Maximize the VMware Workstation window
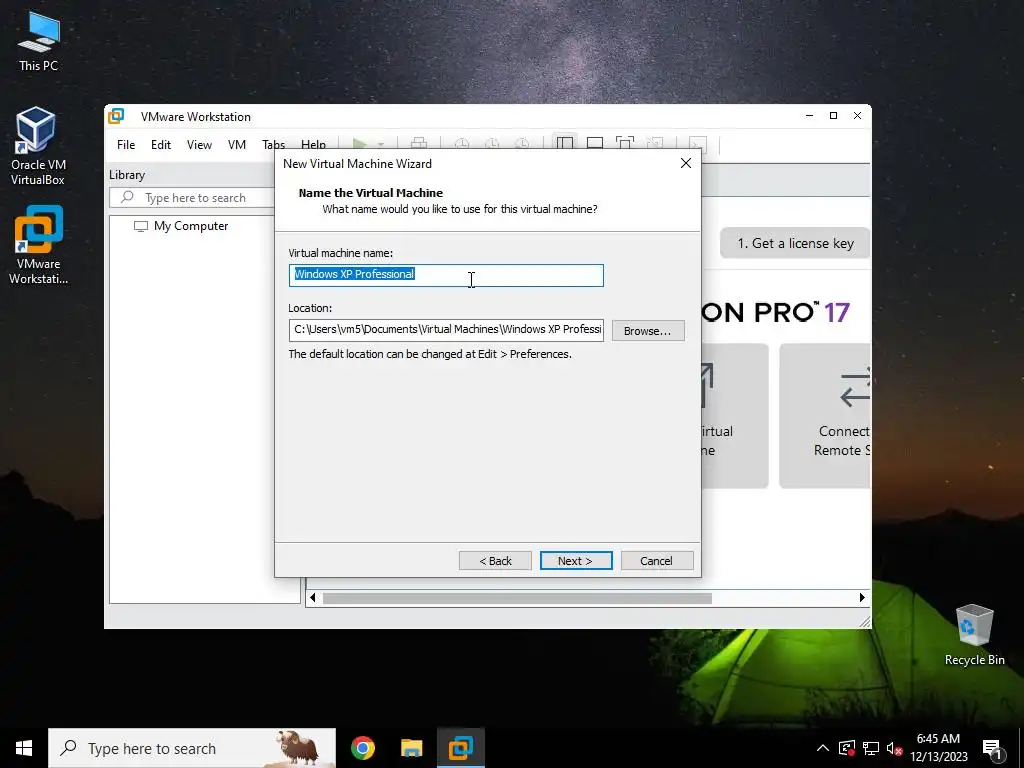 pyautogui.click(x=833, y=116)
